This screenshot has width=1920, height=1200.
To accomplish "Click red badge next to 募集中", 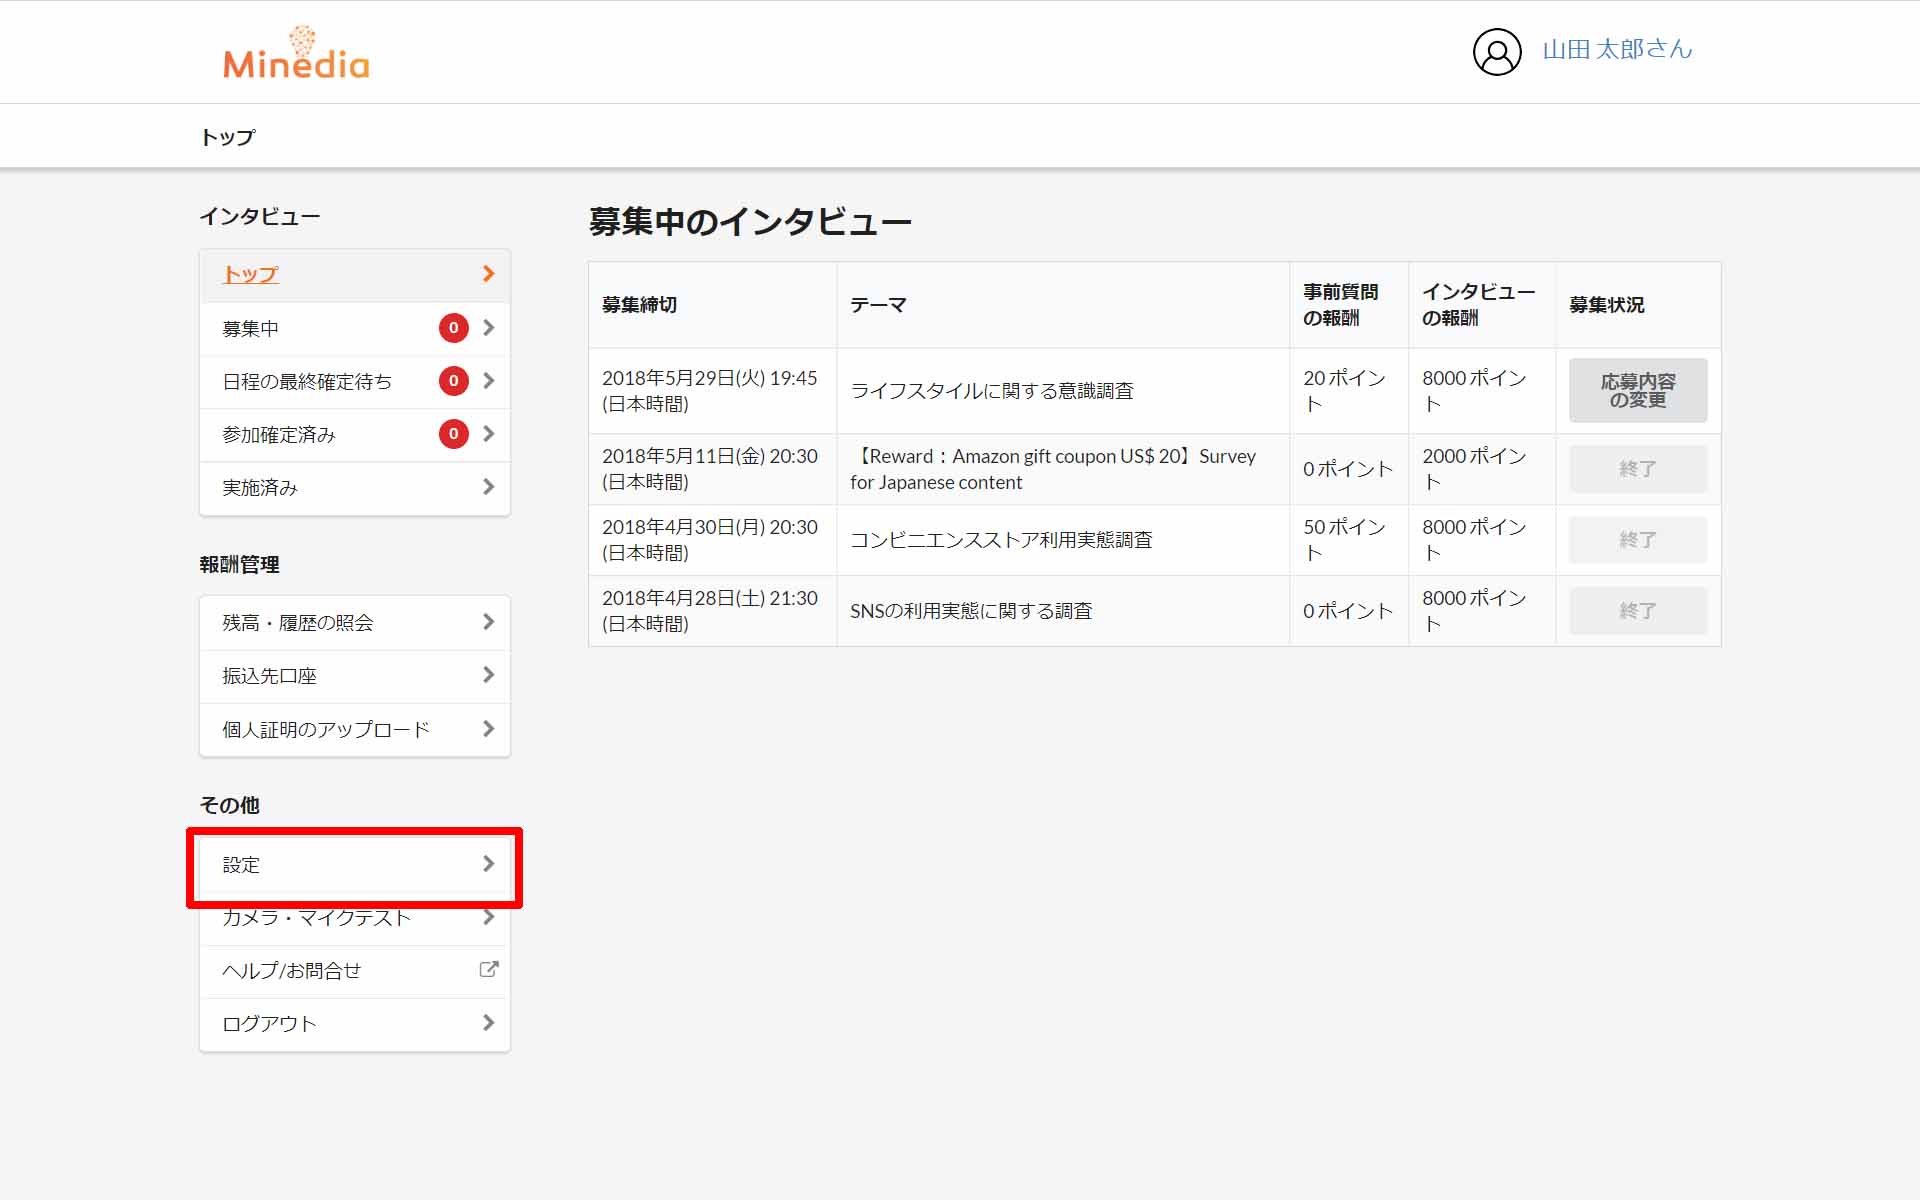I will coord(453,328).
